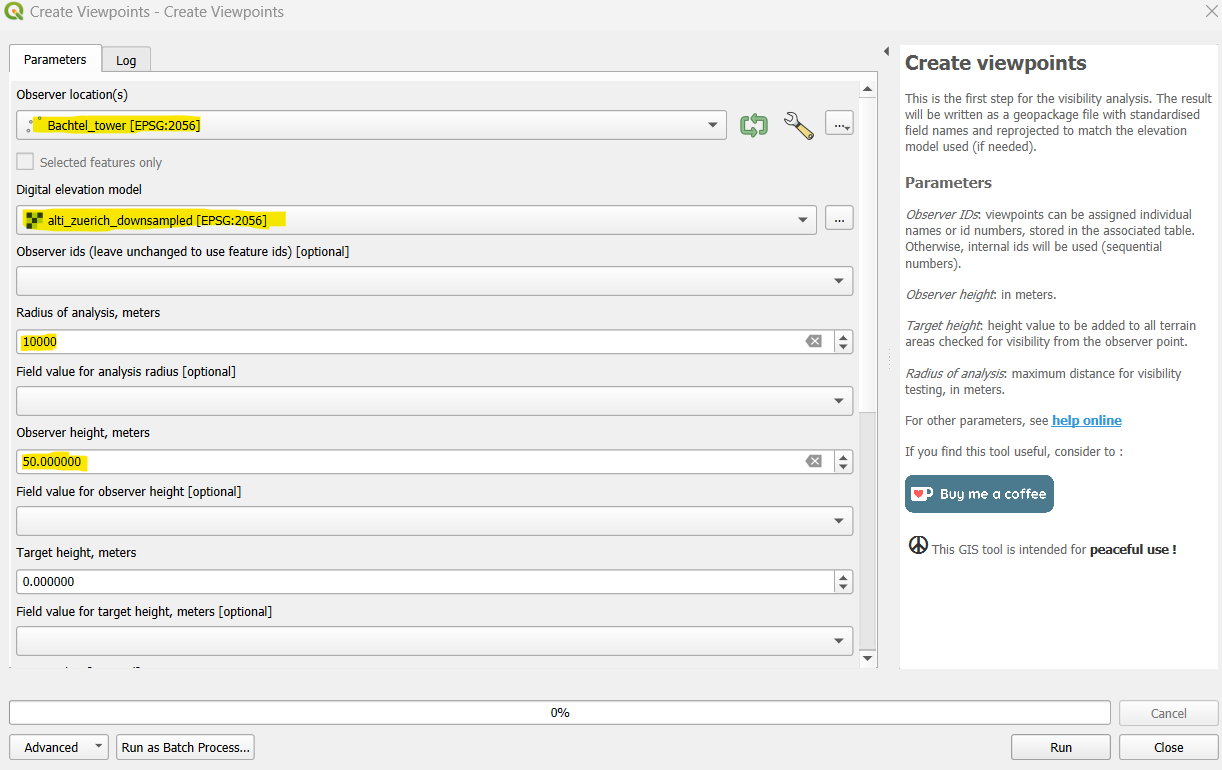The width and height of the screenshot is (1222, 770).
Task: Collapse the help panel with the arrow
Action: pos(886,50)
